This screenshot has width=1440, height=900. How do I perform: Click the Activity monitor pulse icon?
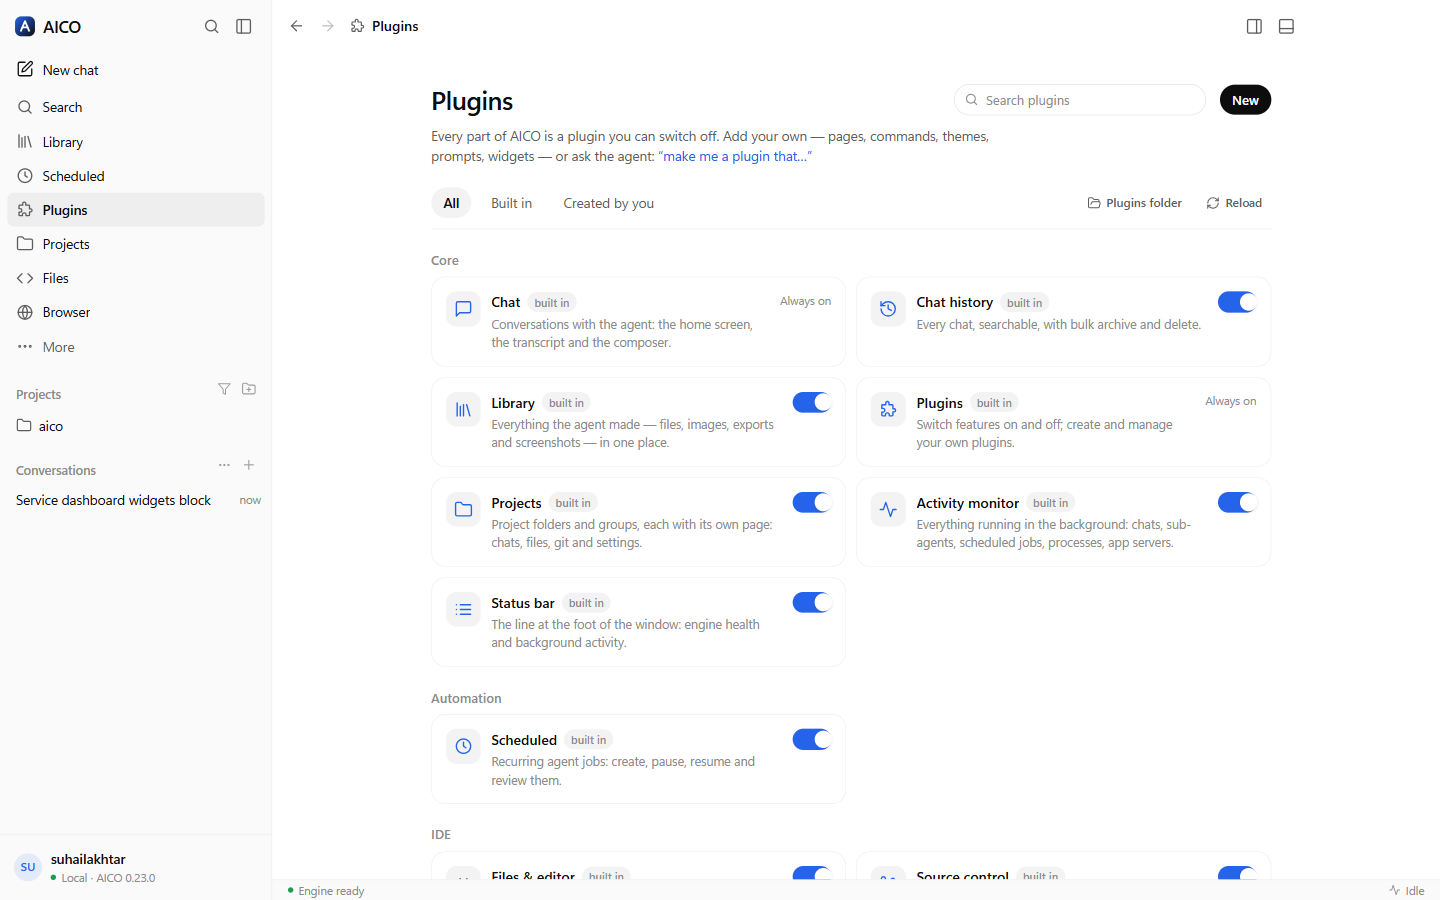(x=888, y=510)
